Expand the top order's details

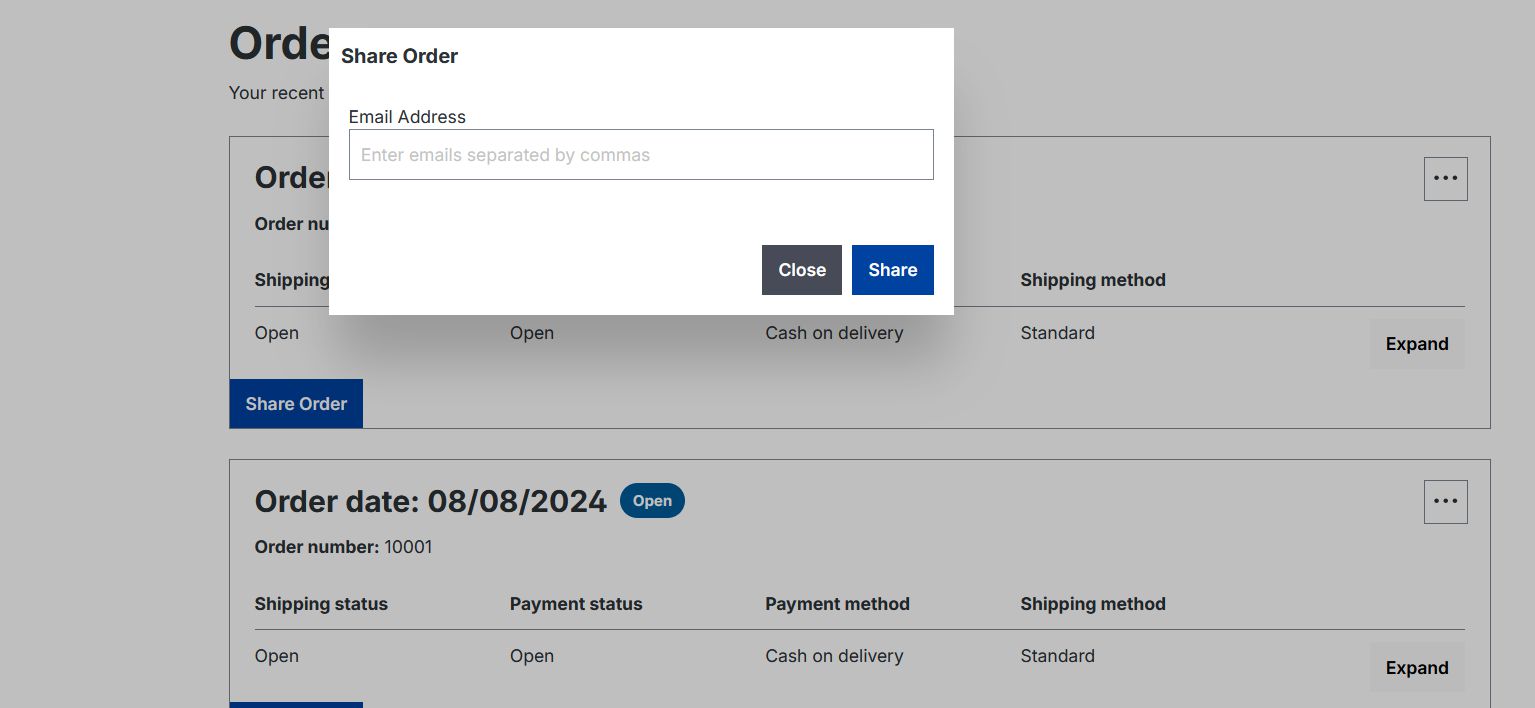1416,344
